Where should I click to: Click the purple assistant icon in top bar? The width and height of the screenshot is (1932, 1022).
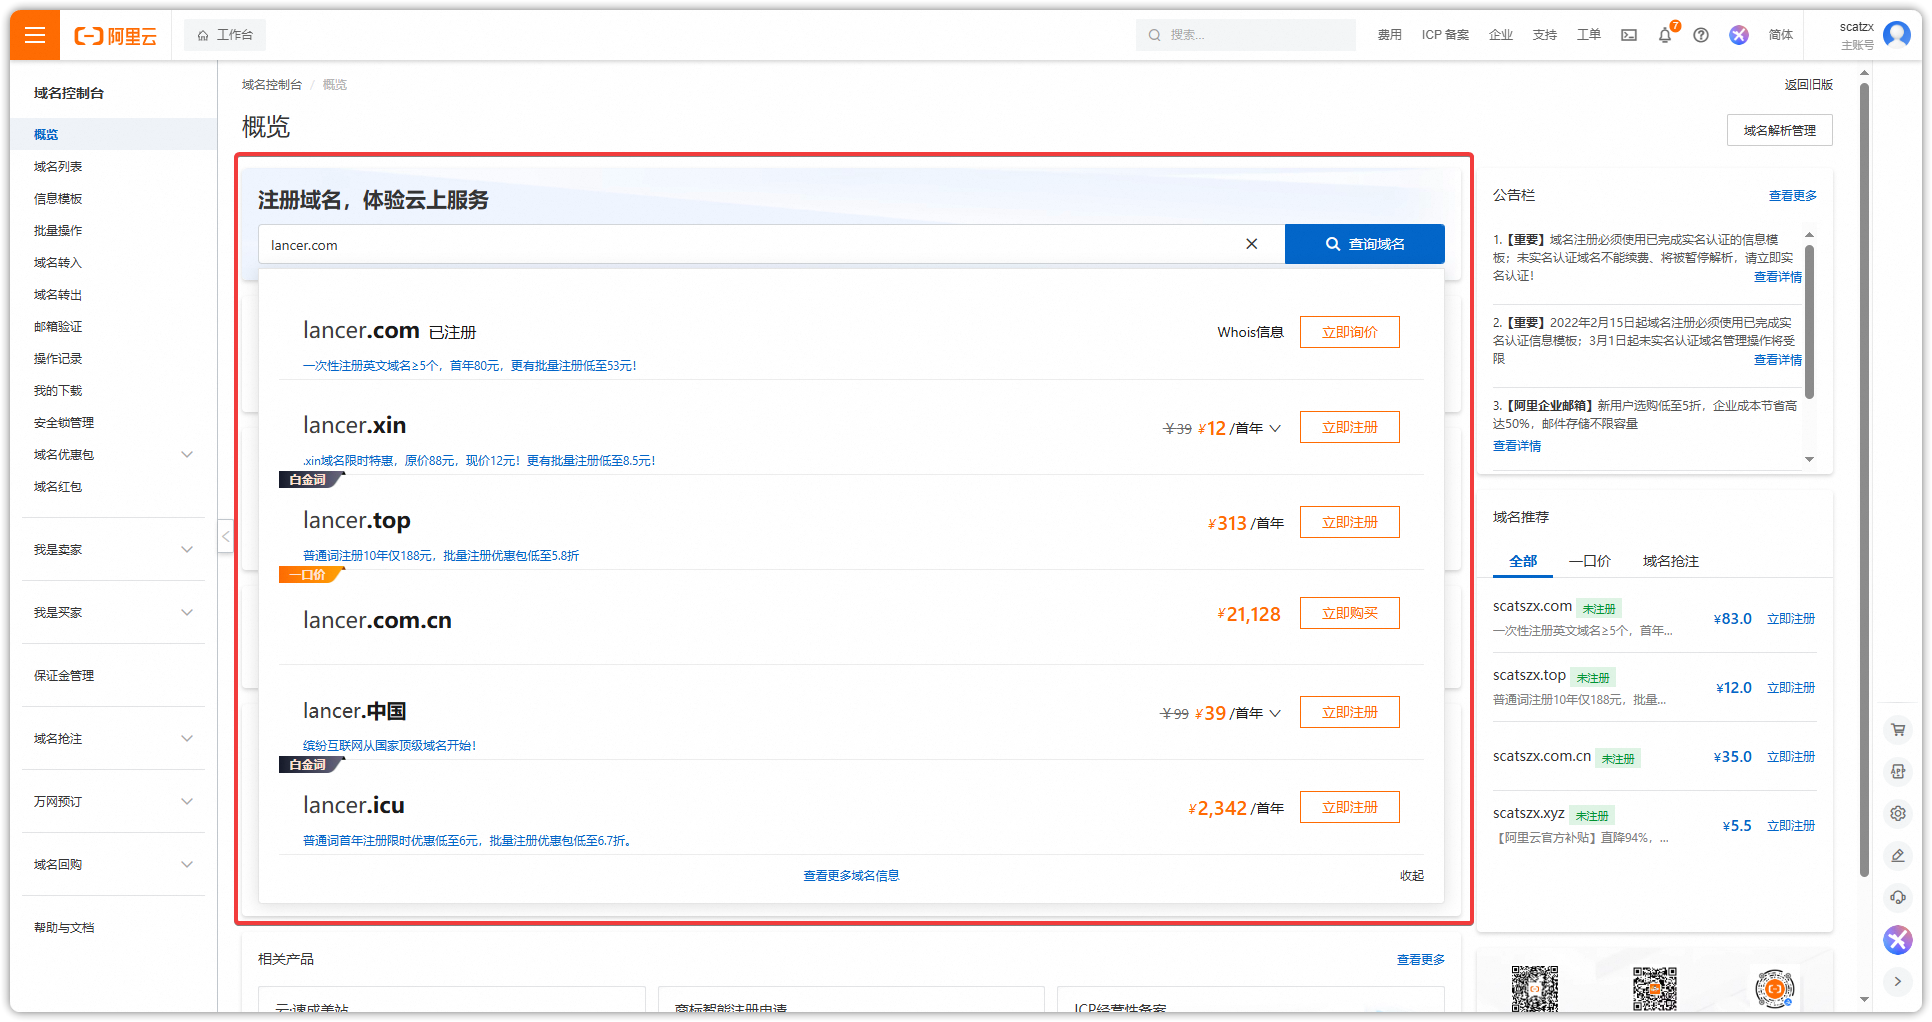[1739, 35]
